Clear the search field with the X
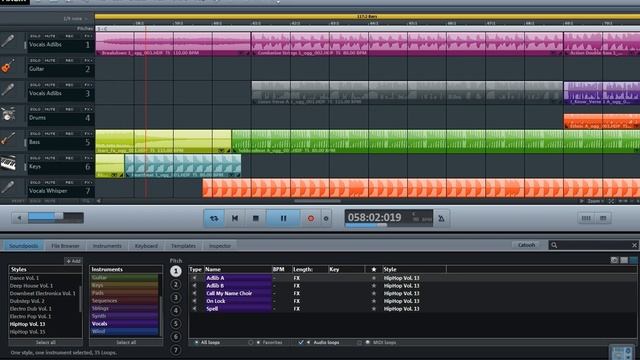The image size is (640, 360). (634, 245)
